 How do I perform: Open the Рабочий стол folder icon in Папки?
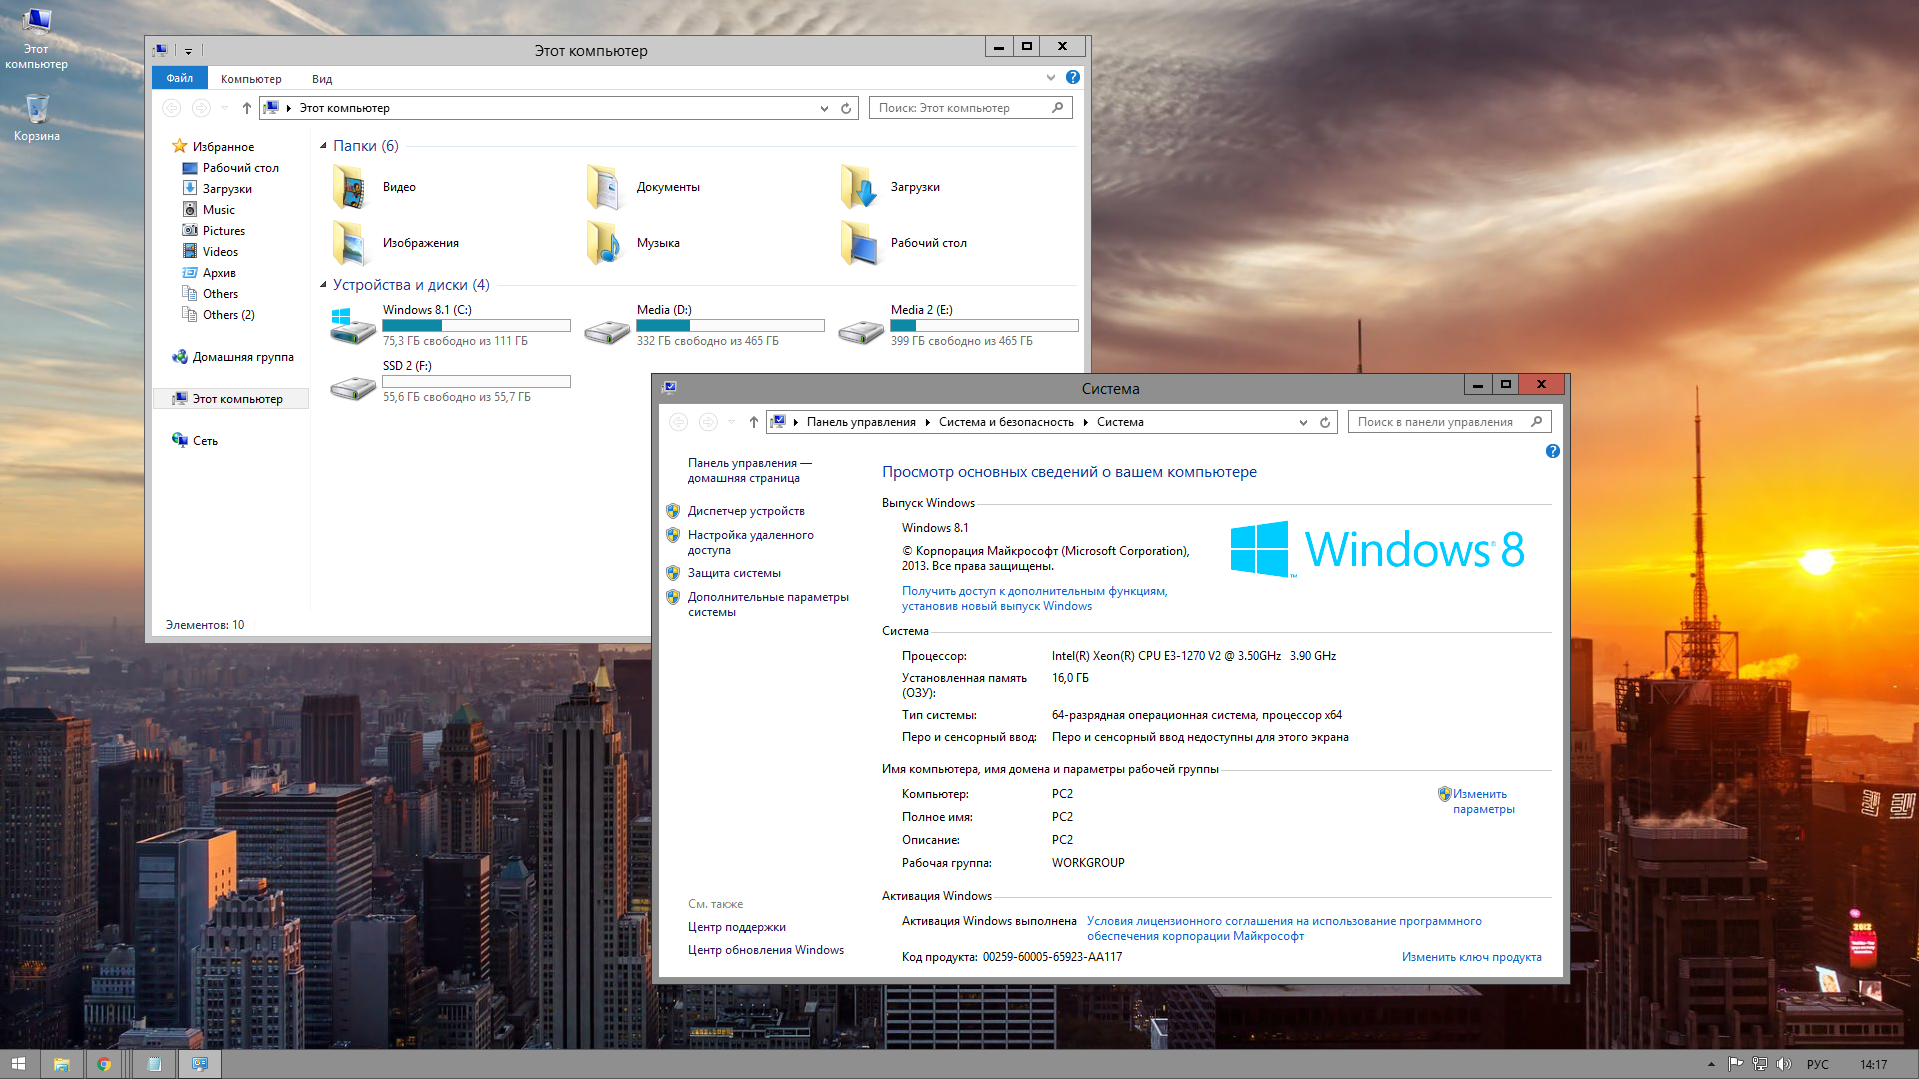pyautogui.click(x=859, y=243)
